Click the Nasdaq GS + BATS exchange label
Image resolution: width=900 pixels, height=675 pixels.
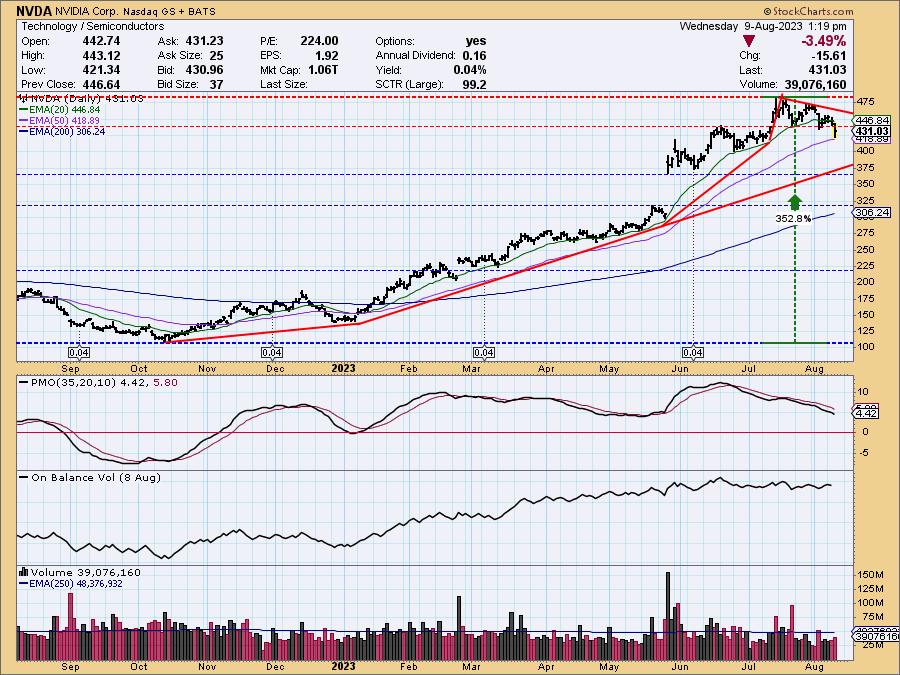click(169, 11)
